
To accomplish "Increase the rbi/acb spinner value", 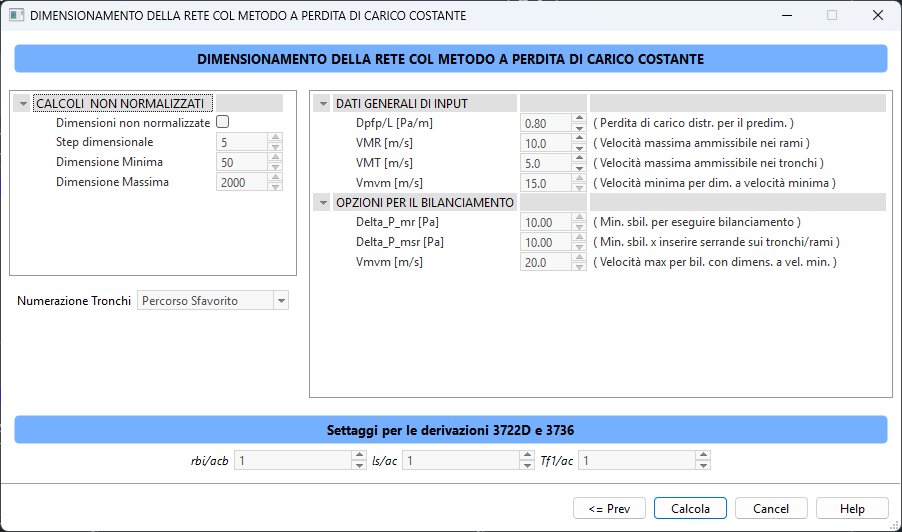I will (x=360, y=455).
